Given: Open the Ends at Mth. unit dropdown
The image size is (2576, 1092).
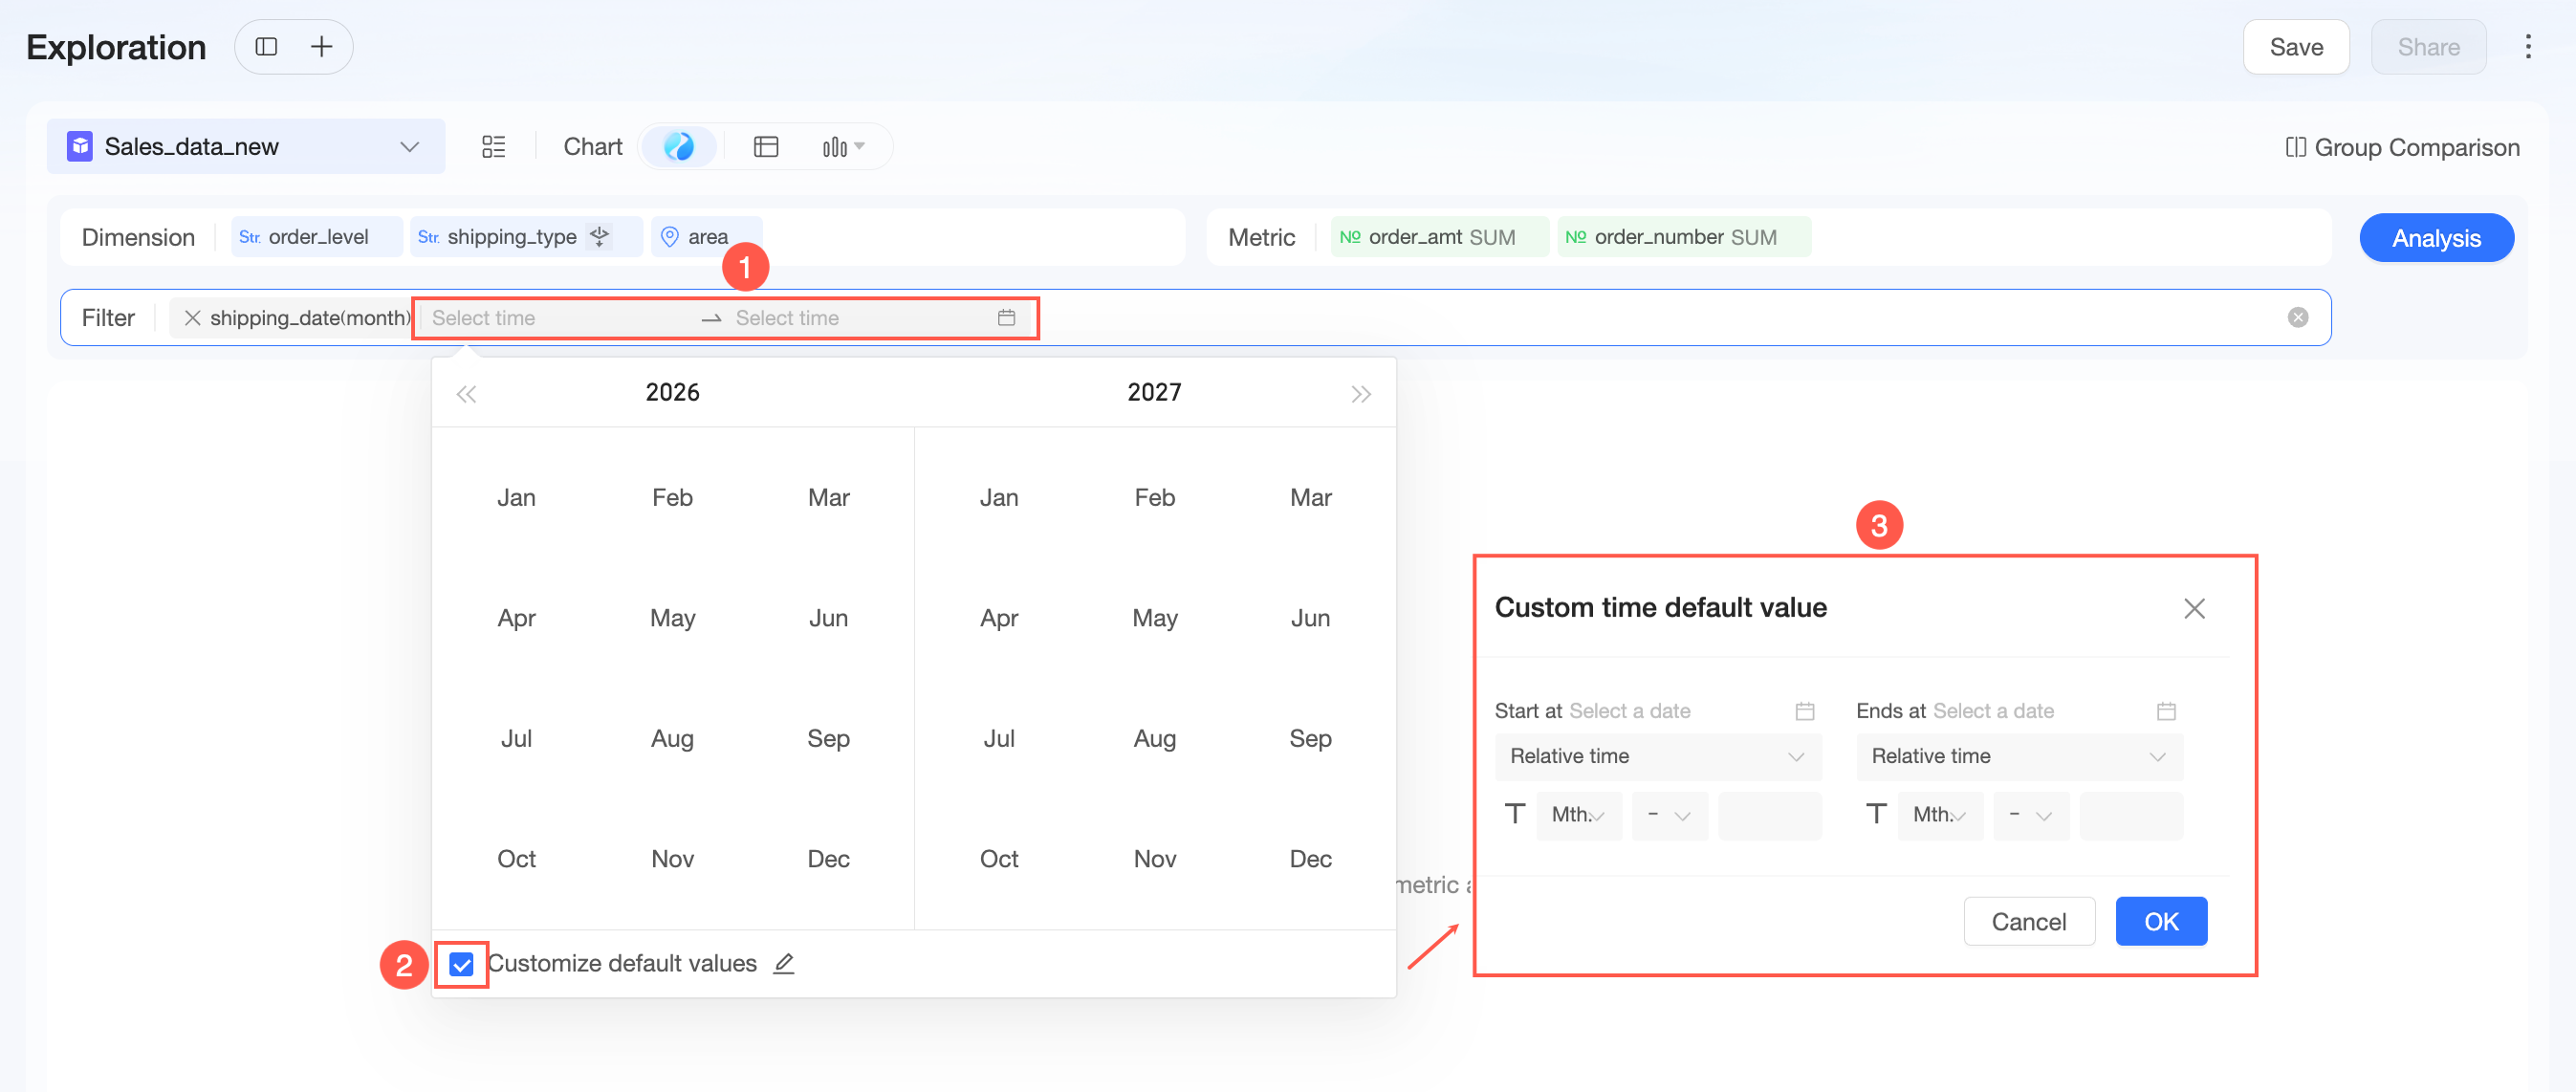Looking at the screenshot, I should pyautogui.click(x=1939, y=815).
